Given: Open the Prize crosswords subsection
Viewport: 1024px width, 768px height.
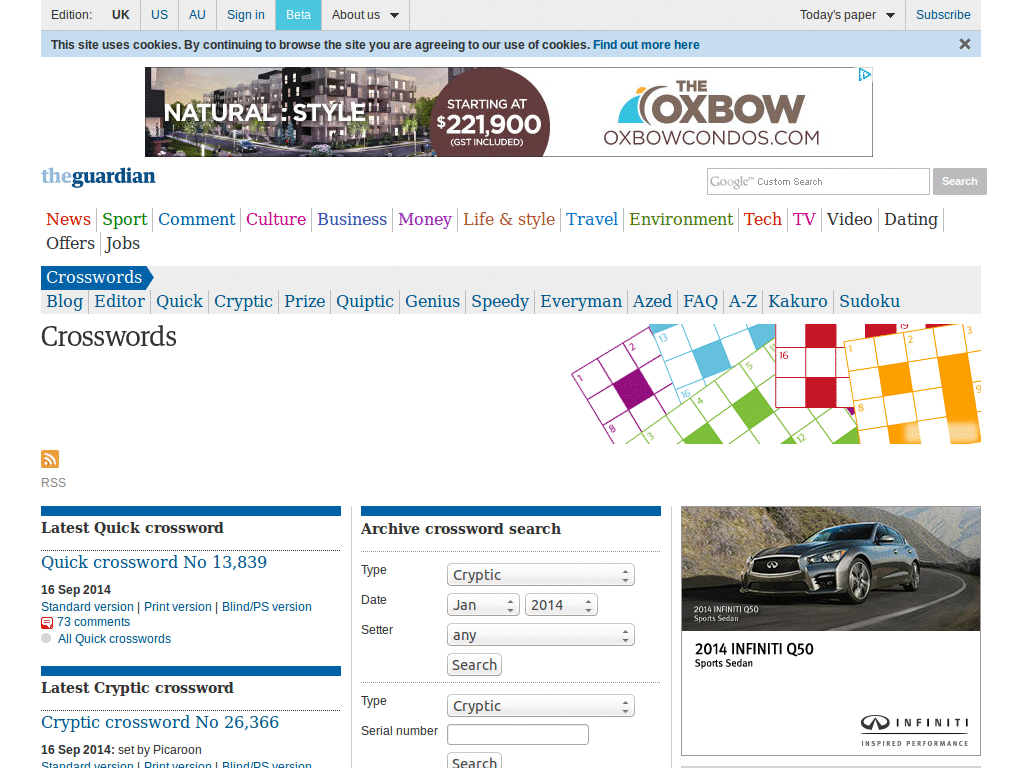Looking at the screenshot, I should [x=305, y=302].
